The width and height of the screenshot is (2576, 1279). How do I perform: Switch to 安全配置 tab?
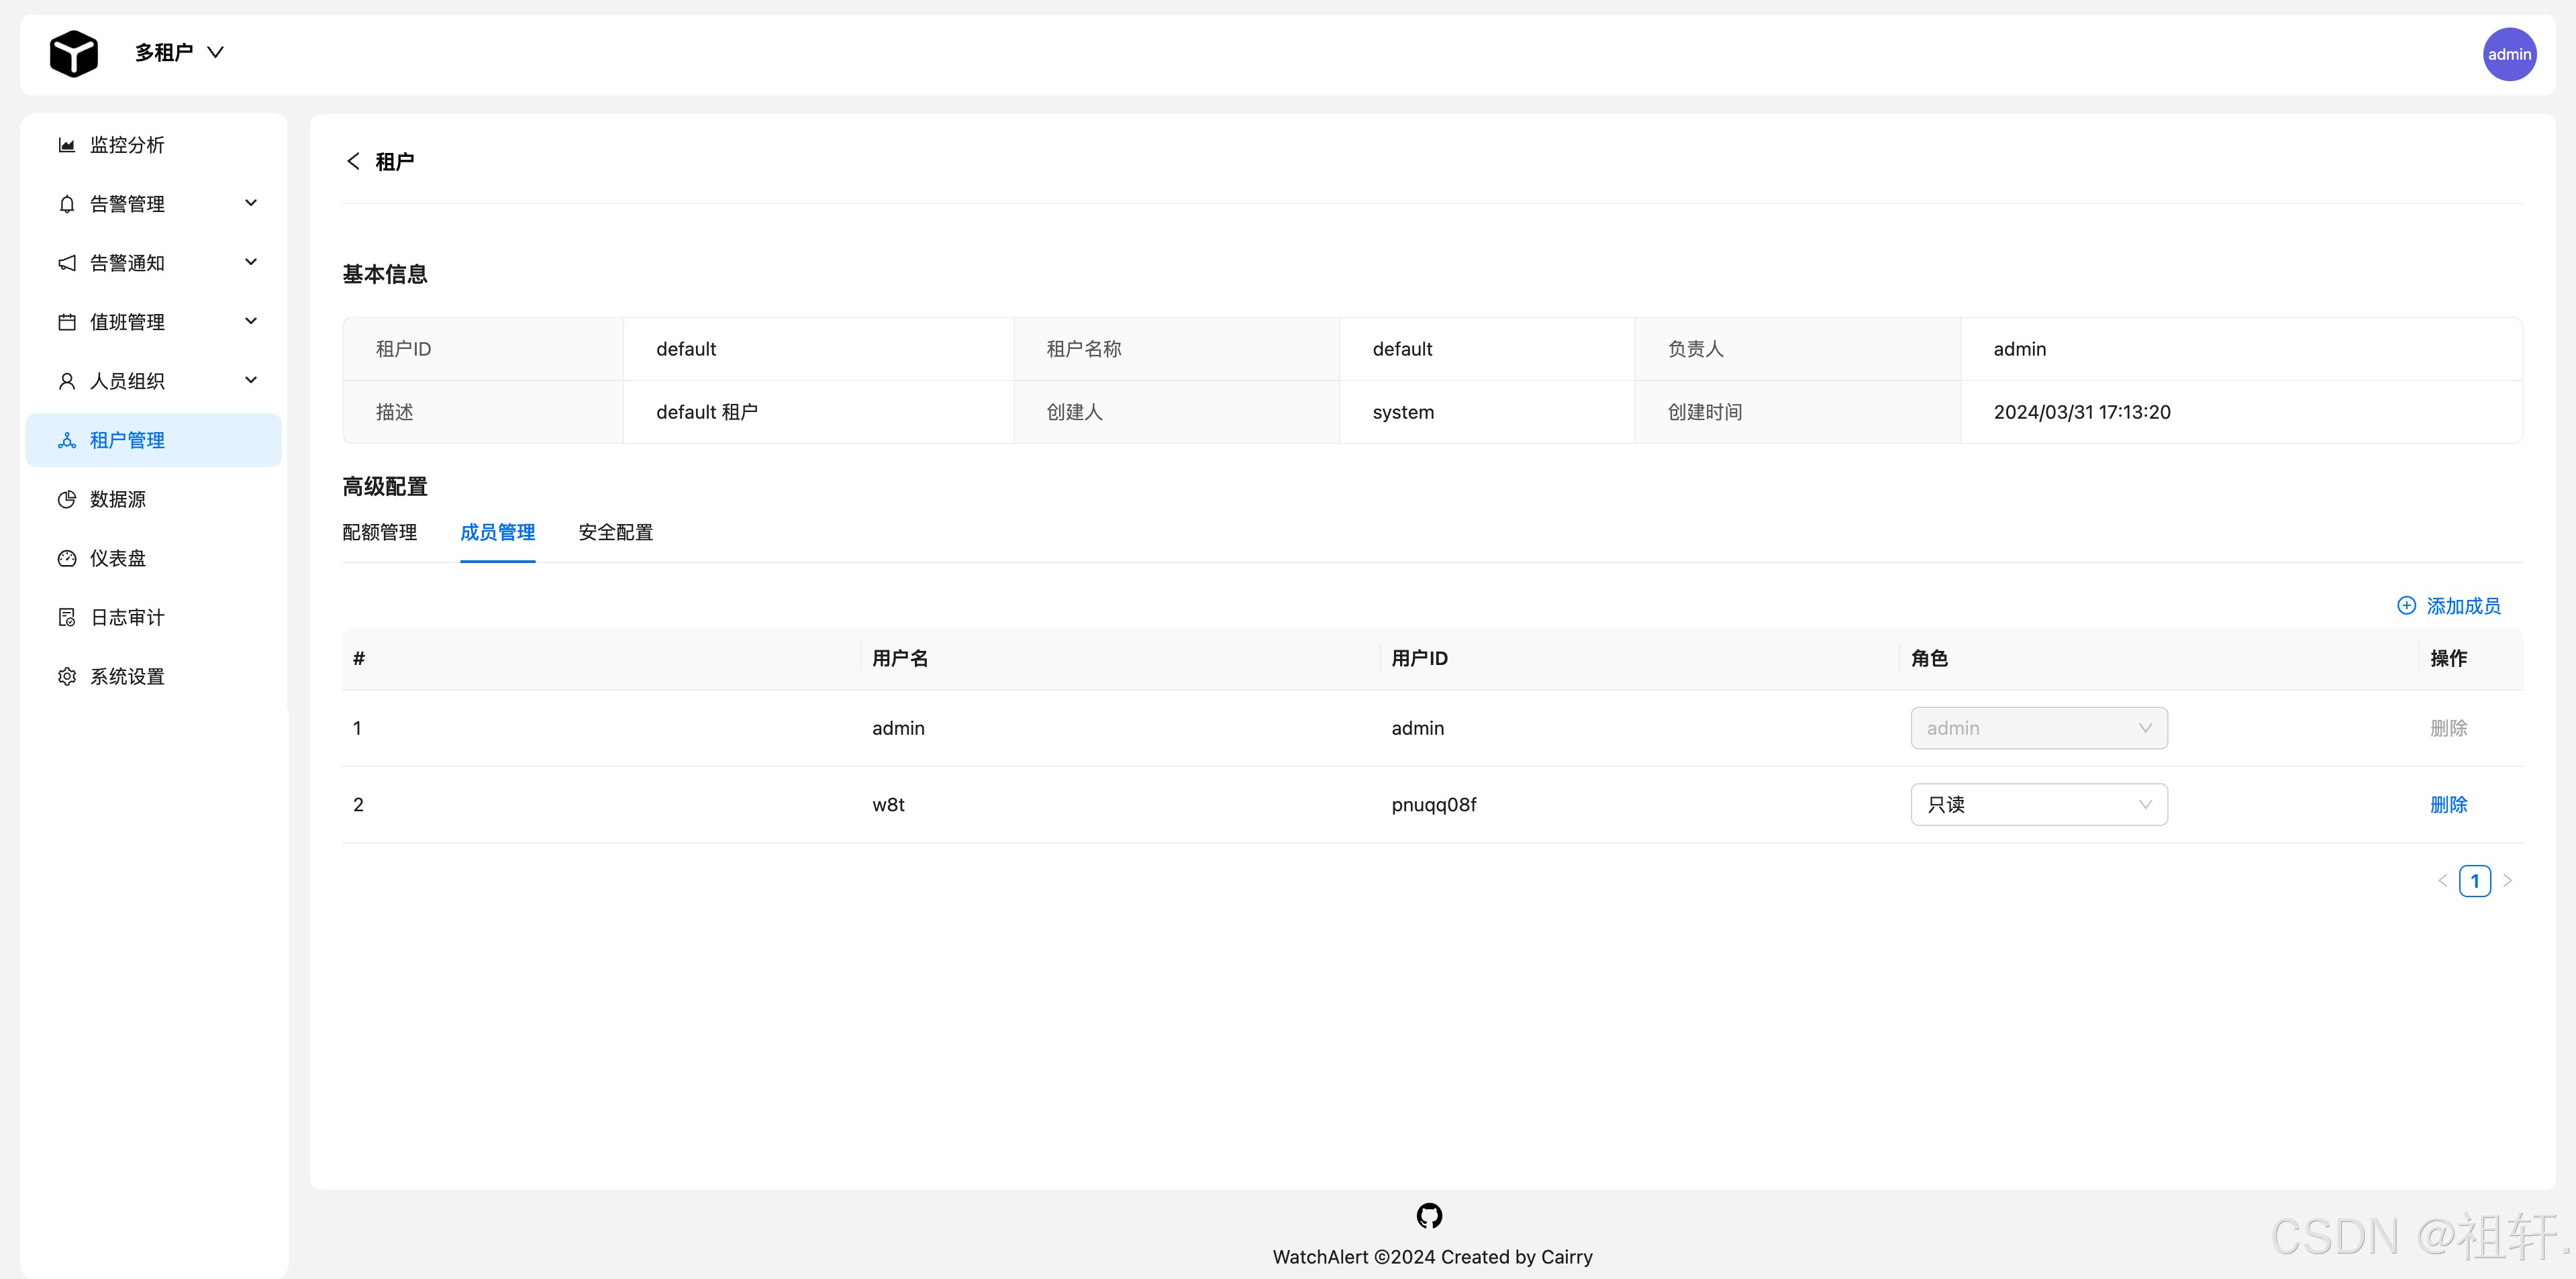[616, 532]
